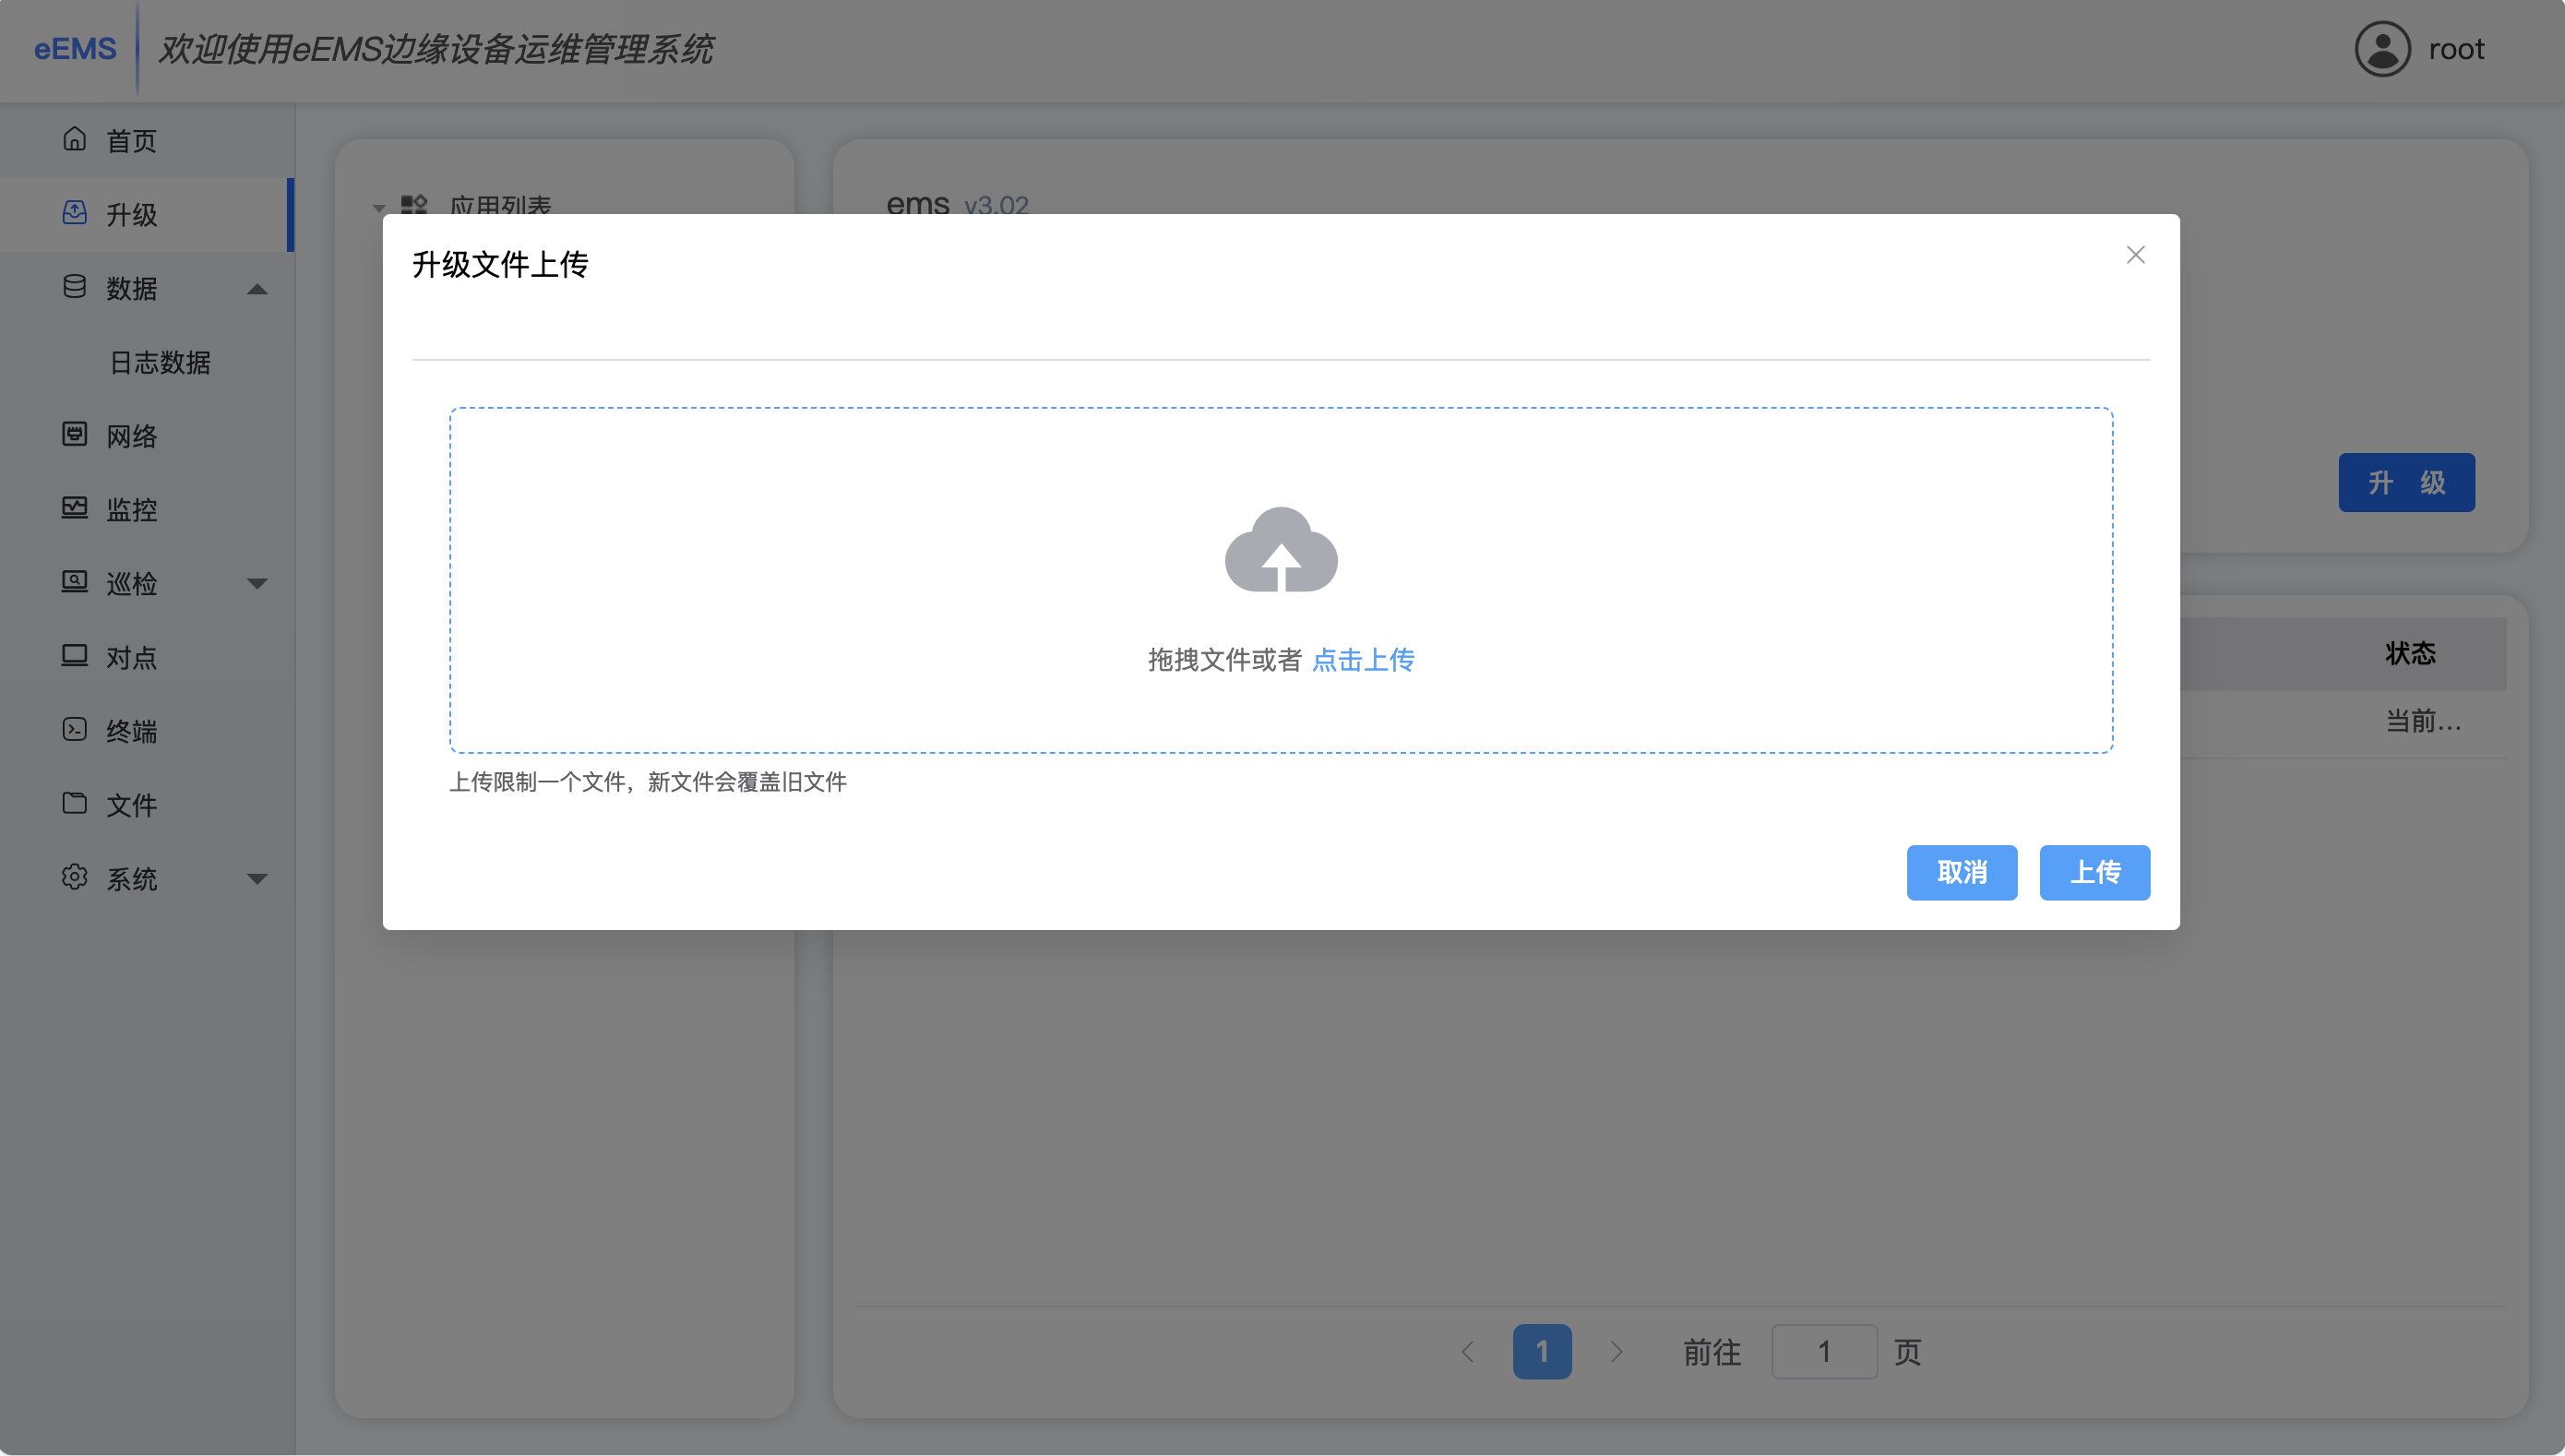Collapse the 数据 submenu arrow

(257, 289)
